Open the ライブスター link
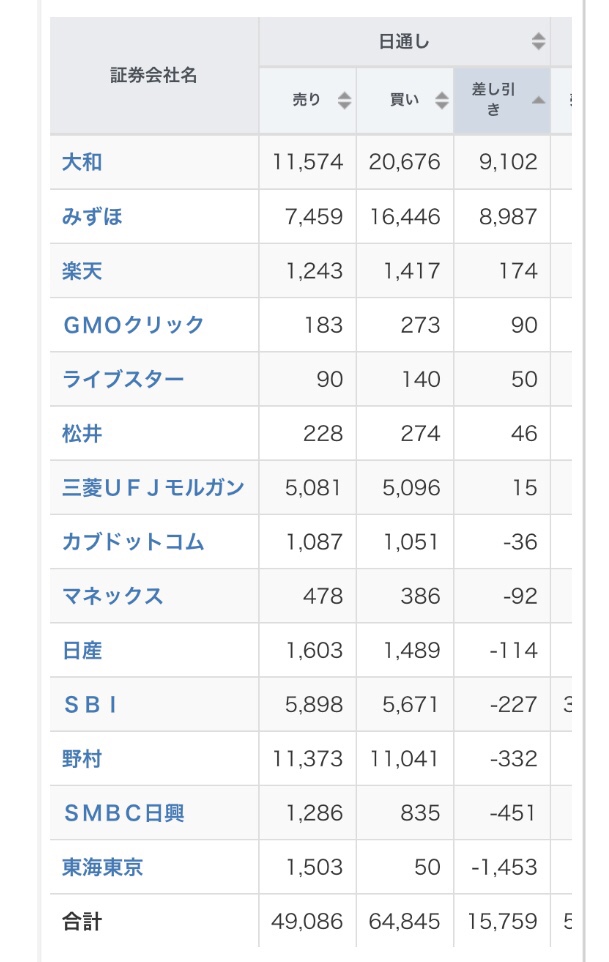 pos(123,379)
